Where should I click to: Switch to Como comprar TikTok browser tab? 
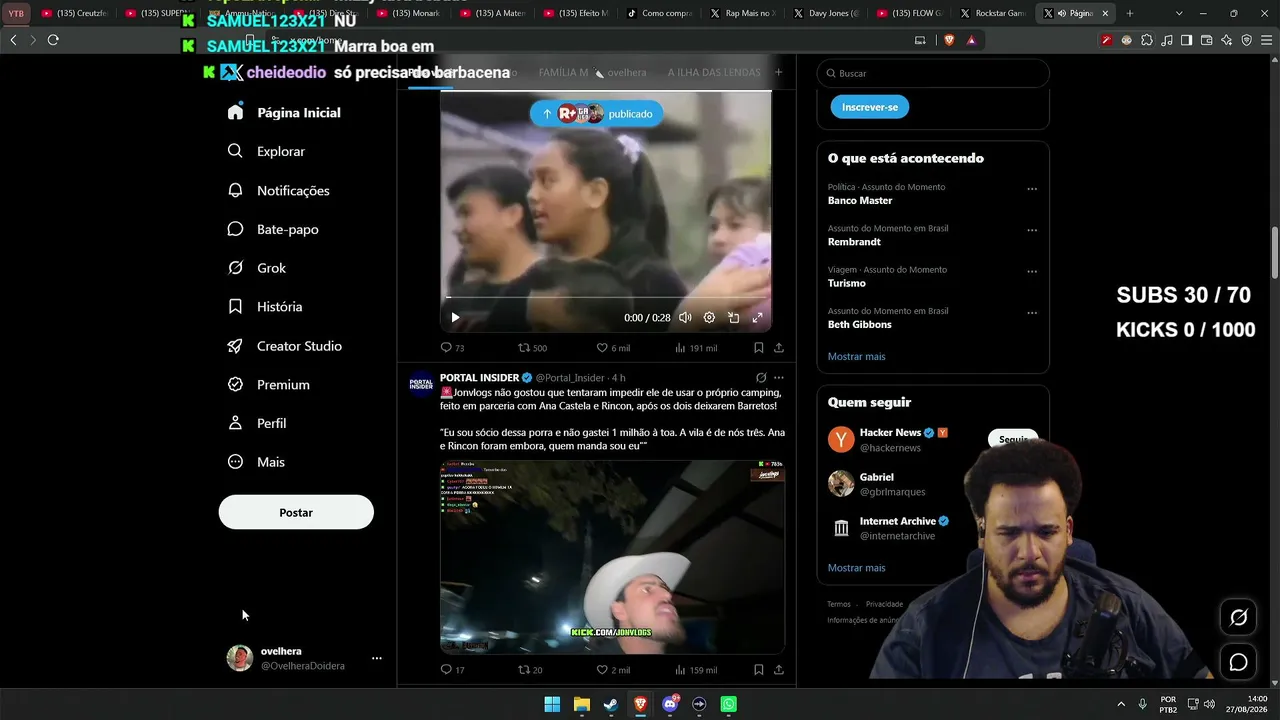coord(658,14)
